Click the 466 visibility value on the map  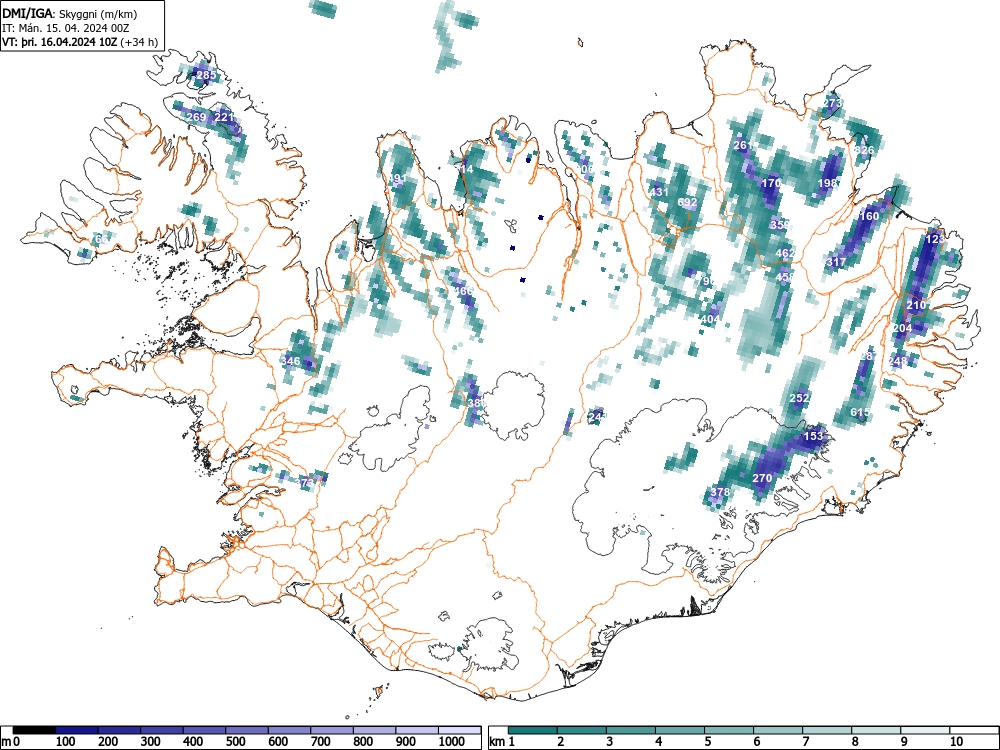tap(463, 291)
